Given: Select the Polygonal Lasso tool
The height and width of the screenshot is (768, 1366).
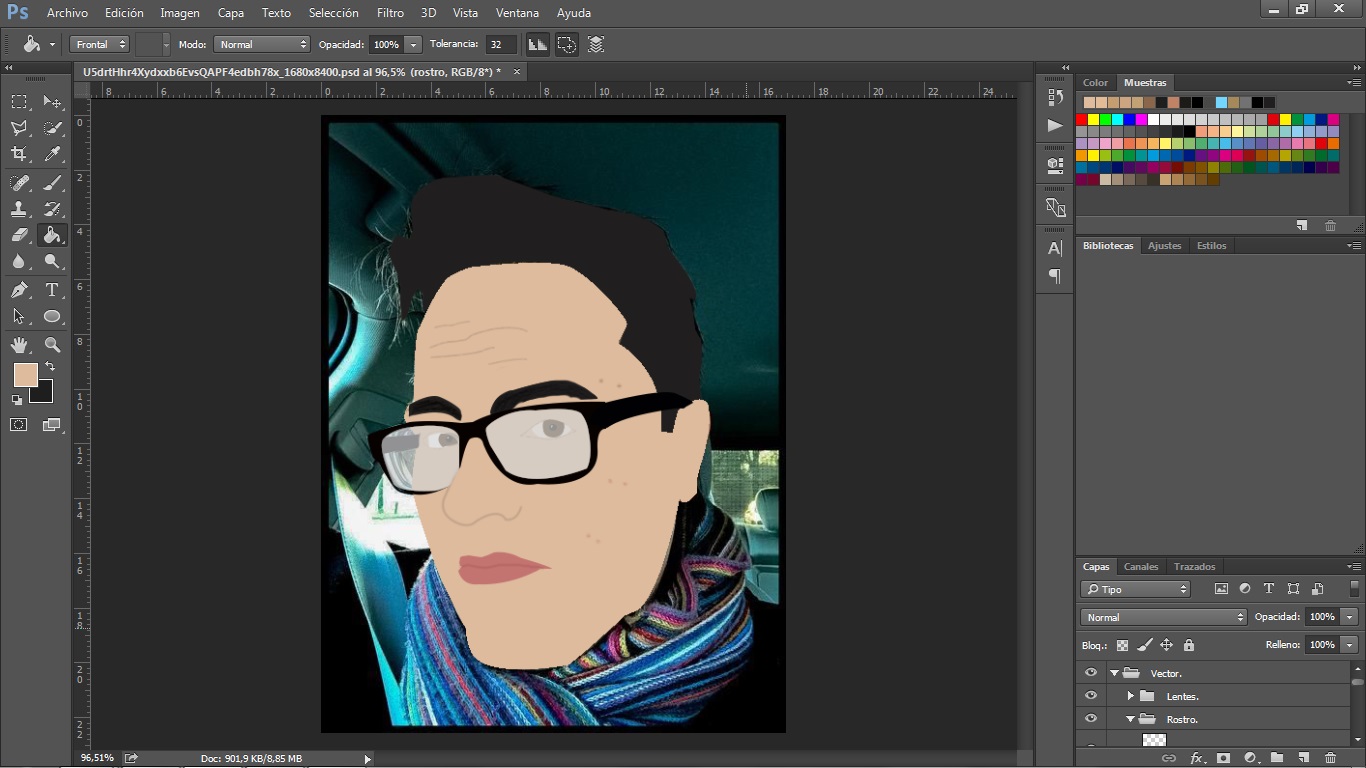Looking at the screenshot, I should point(19,128).
